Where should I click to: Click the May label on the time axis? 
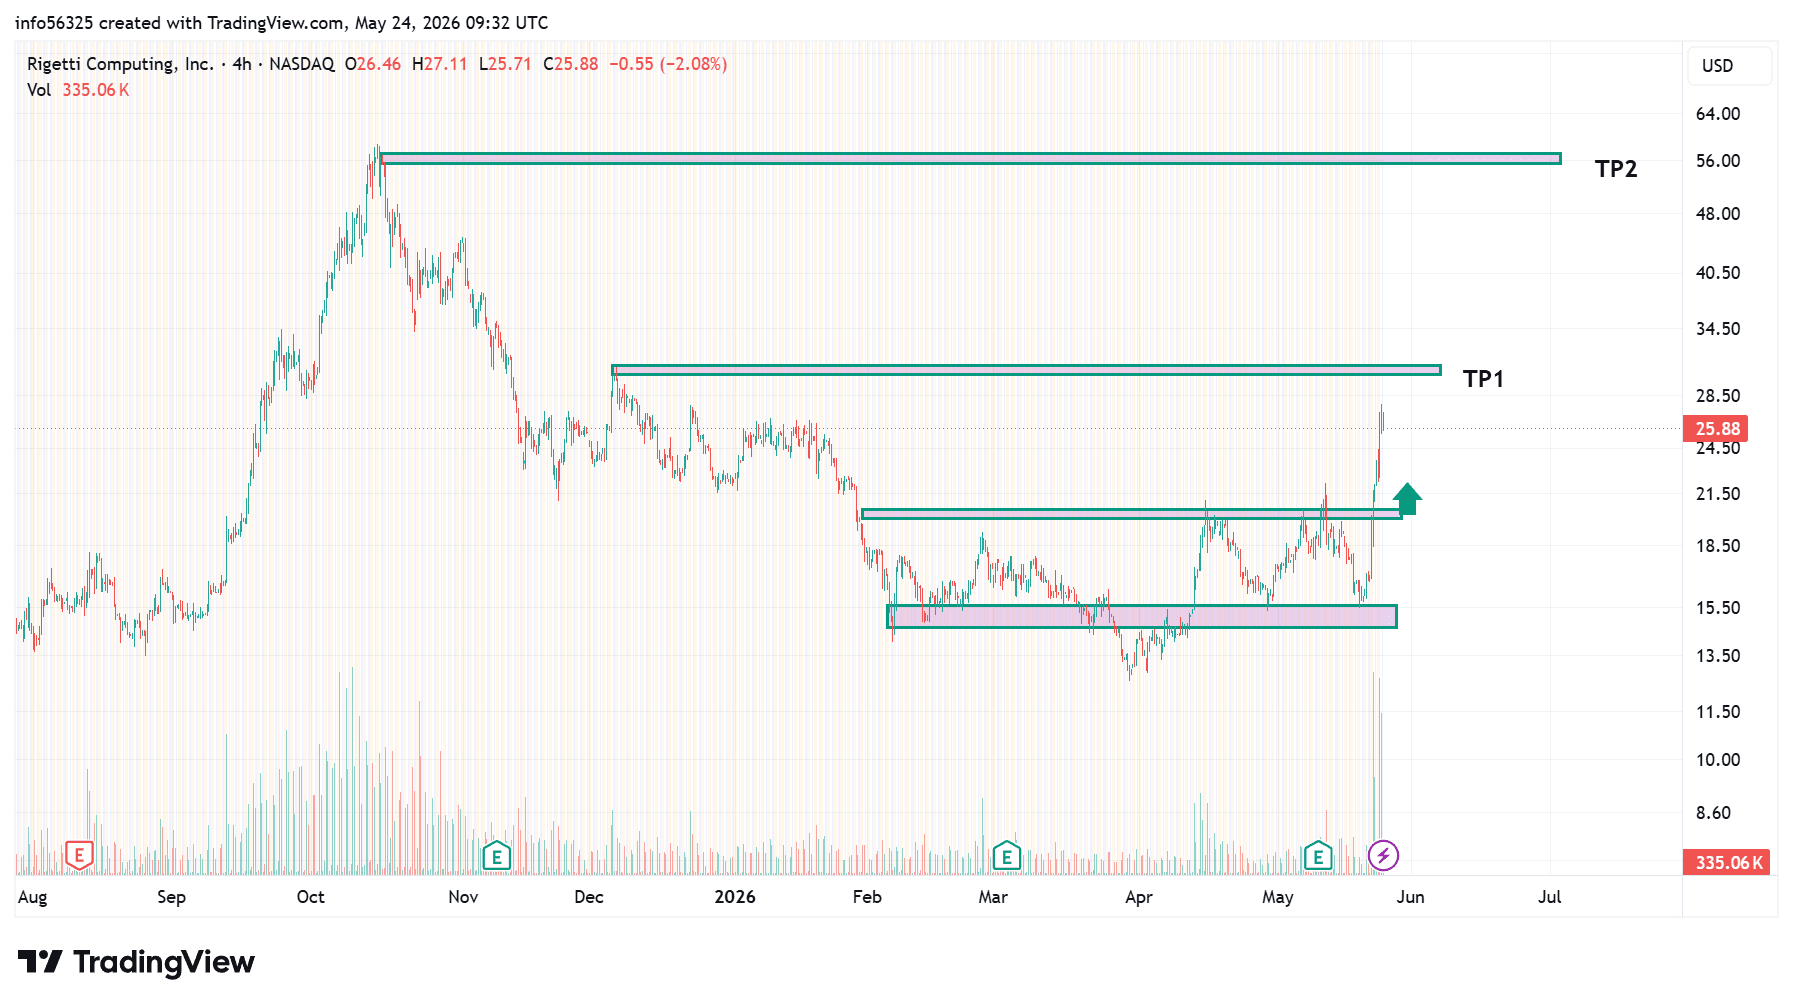pyautogui.click(x=1278, y=897)
